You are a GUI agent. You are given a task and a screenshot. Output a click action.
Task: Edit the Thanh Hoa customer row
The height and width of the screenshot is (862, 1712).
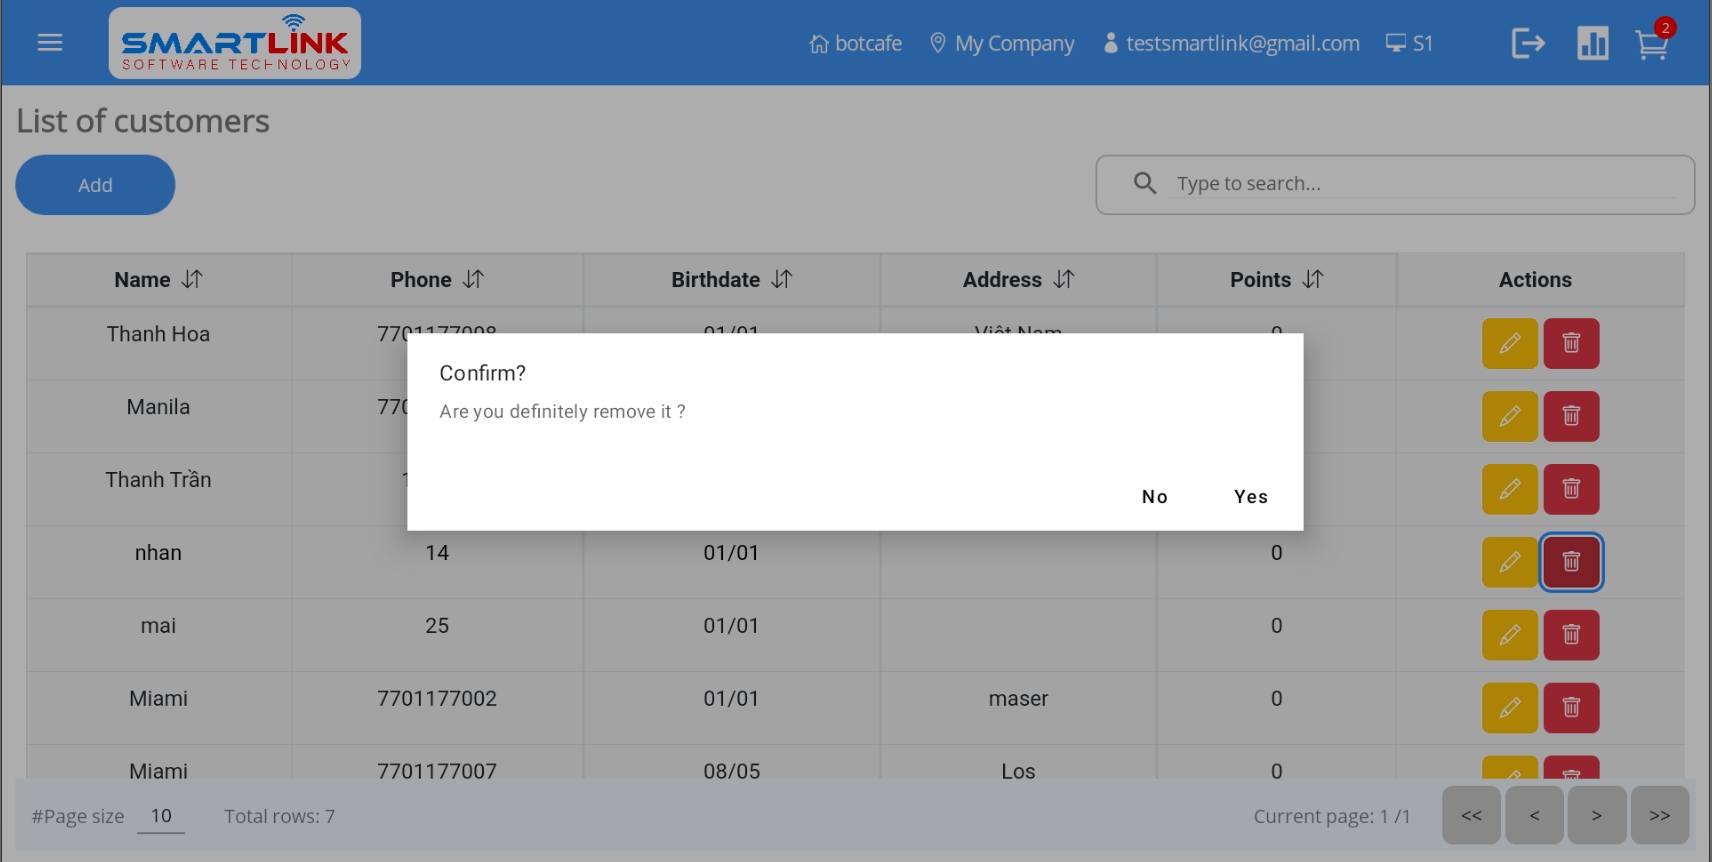point(1509,343)
